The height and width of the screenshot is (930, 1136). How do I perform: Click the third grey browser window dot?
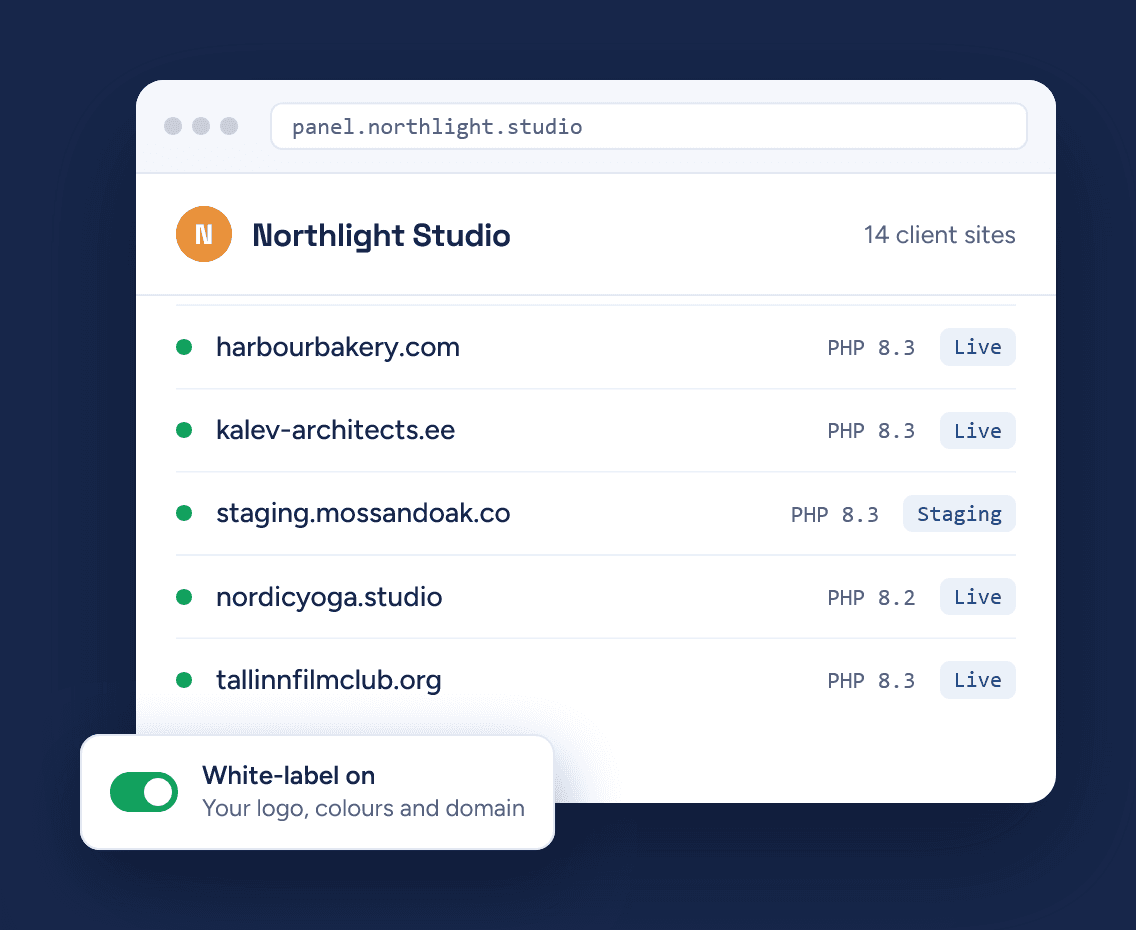229,126
